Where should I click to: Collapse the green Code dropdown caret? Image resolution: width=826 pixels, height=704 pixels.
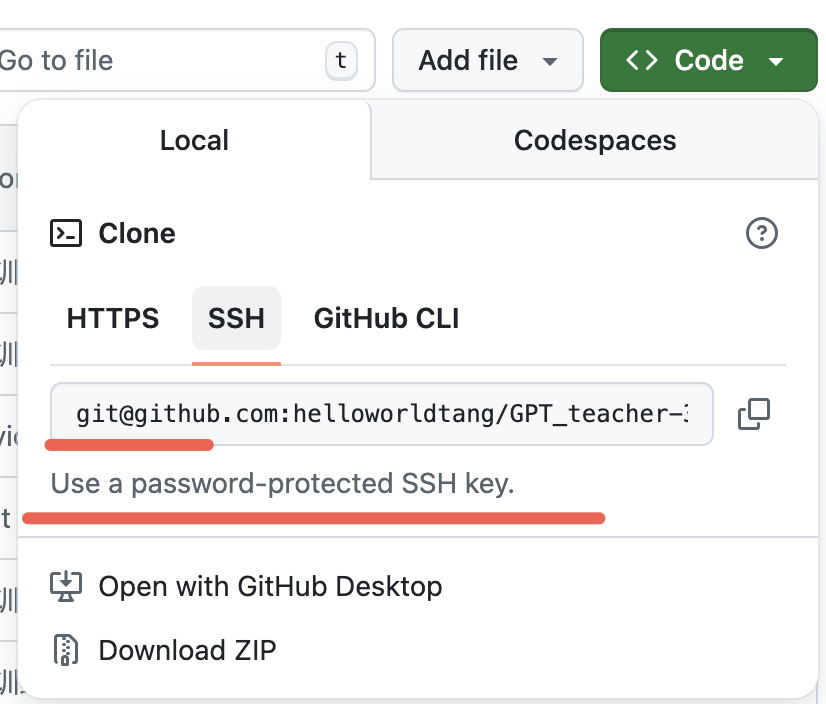click(776, 62)
